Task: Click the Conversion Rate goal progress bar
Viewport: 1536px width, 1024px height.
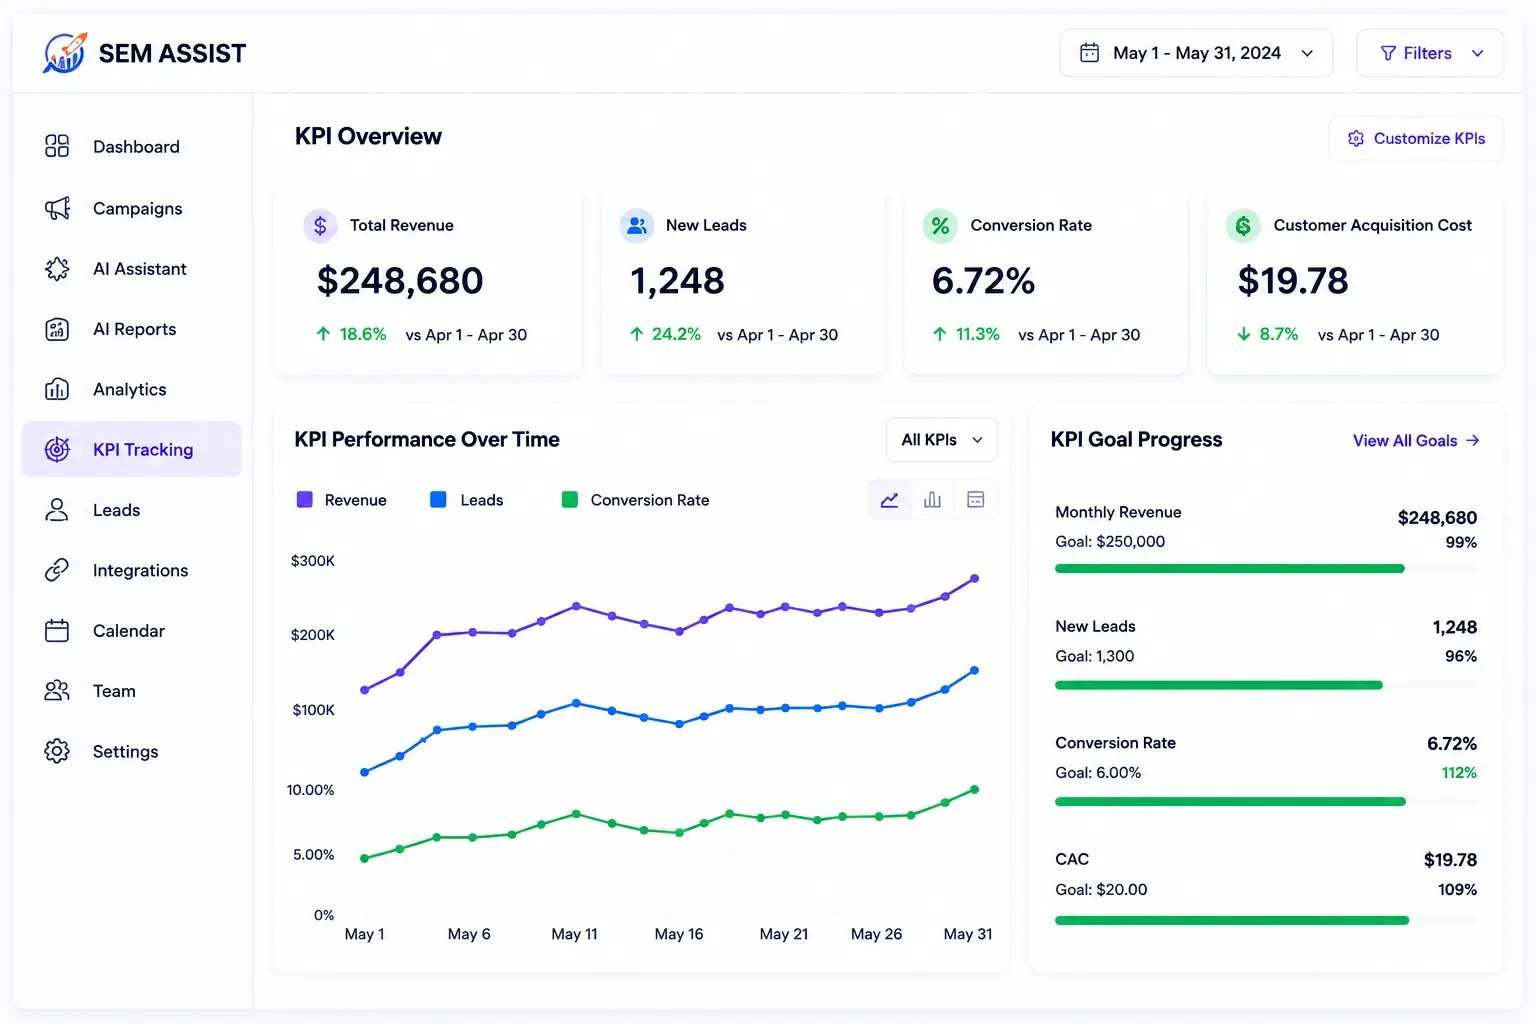Action: click(x=1266, y=801)
